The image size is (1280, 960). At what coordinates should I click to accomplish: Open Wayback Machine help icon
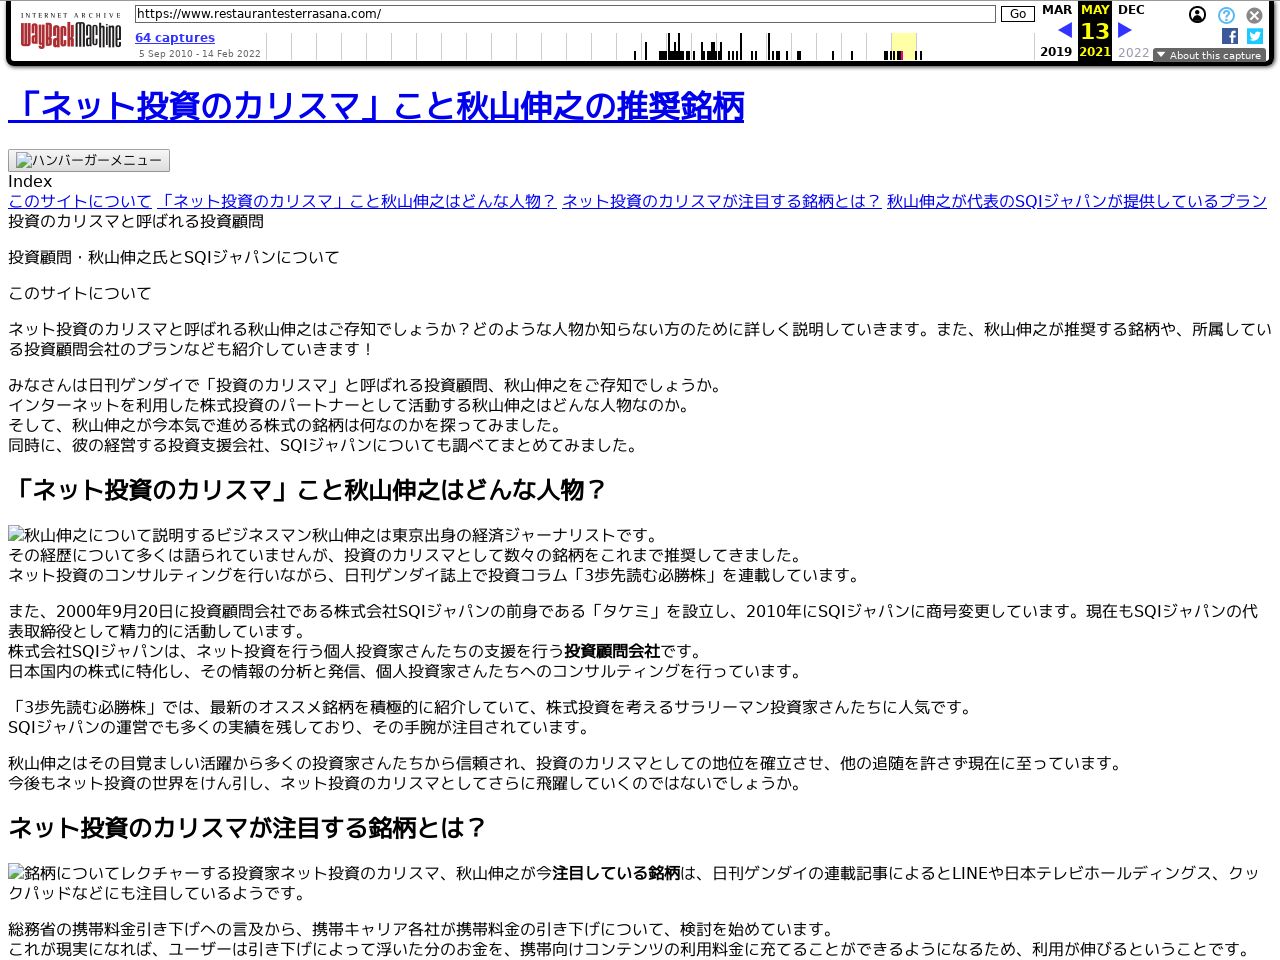(x=1226, y=15)
